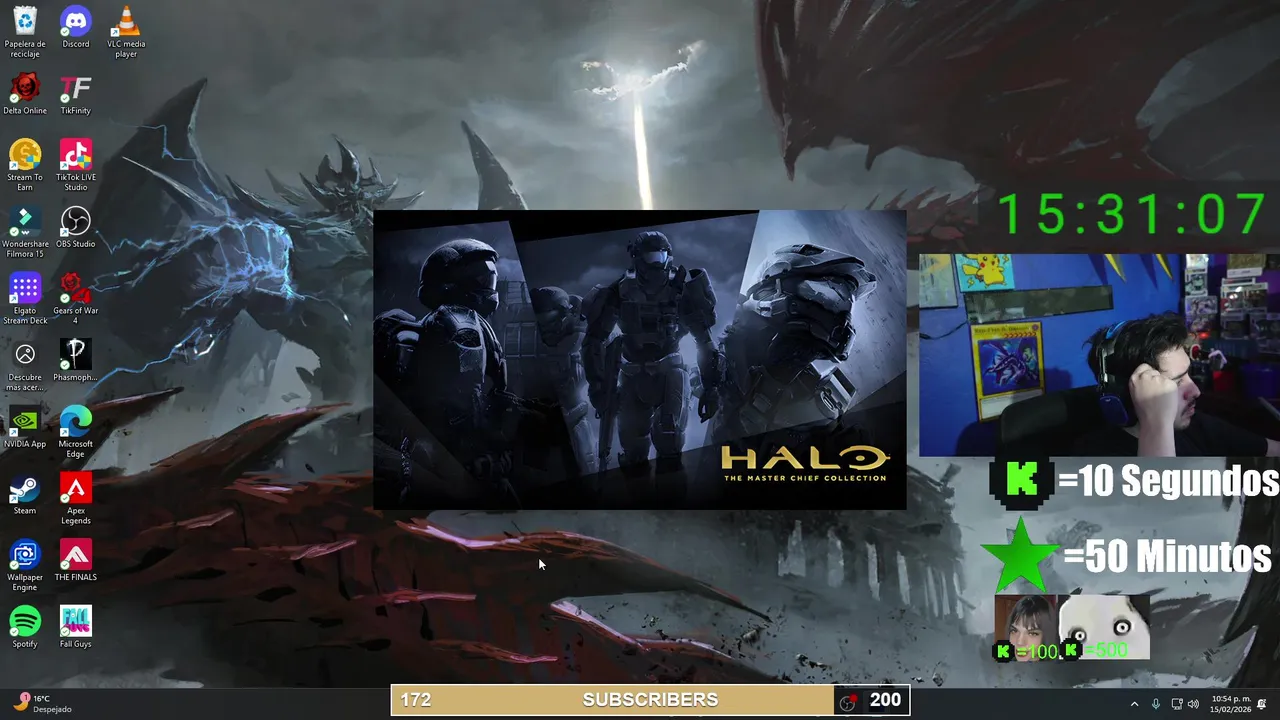The image size is (1280, 720).
Task: Open the TikFinity shortcut
Action: point(75,94)
